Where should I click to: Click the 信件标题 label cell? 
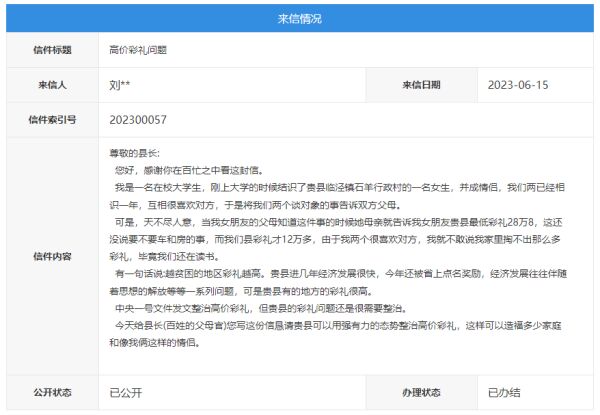coord(50,49)
